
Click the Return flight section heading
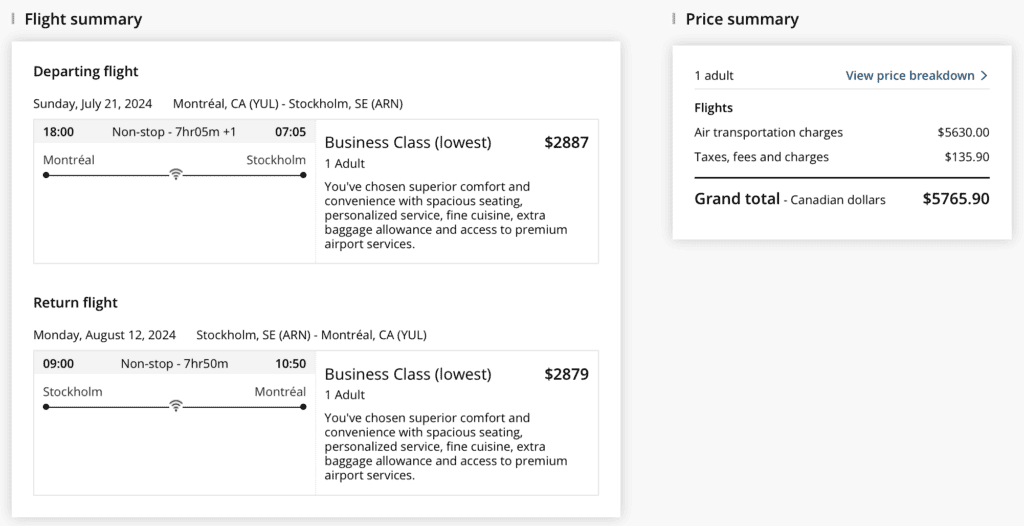(75, 303)
